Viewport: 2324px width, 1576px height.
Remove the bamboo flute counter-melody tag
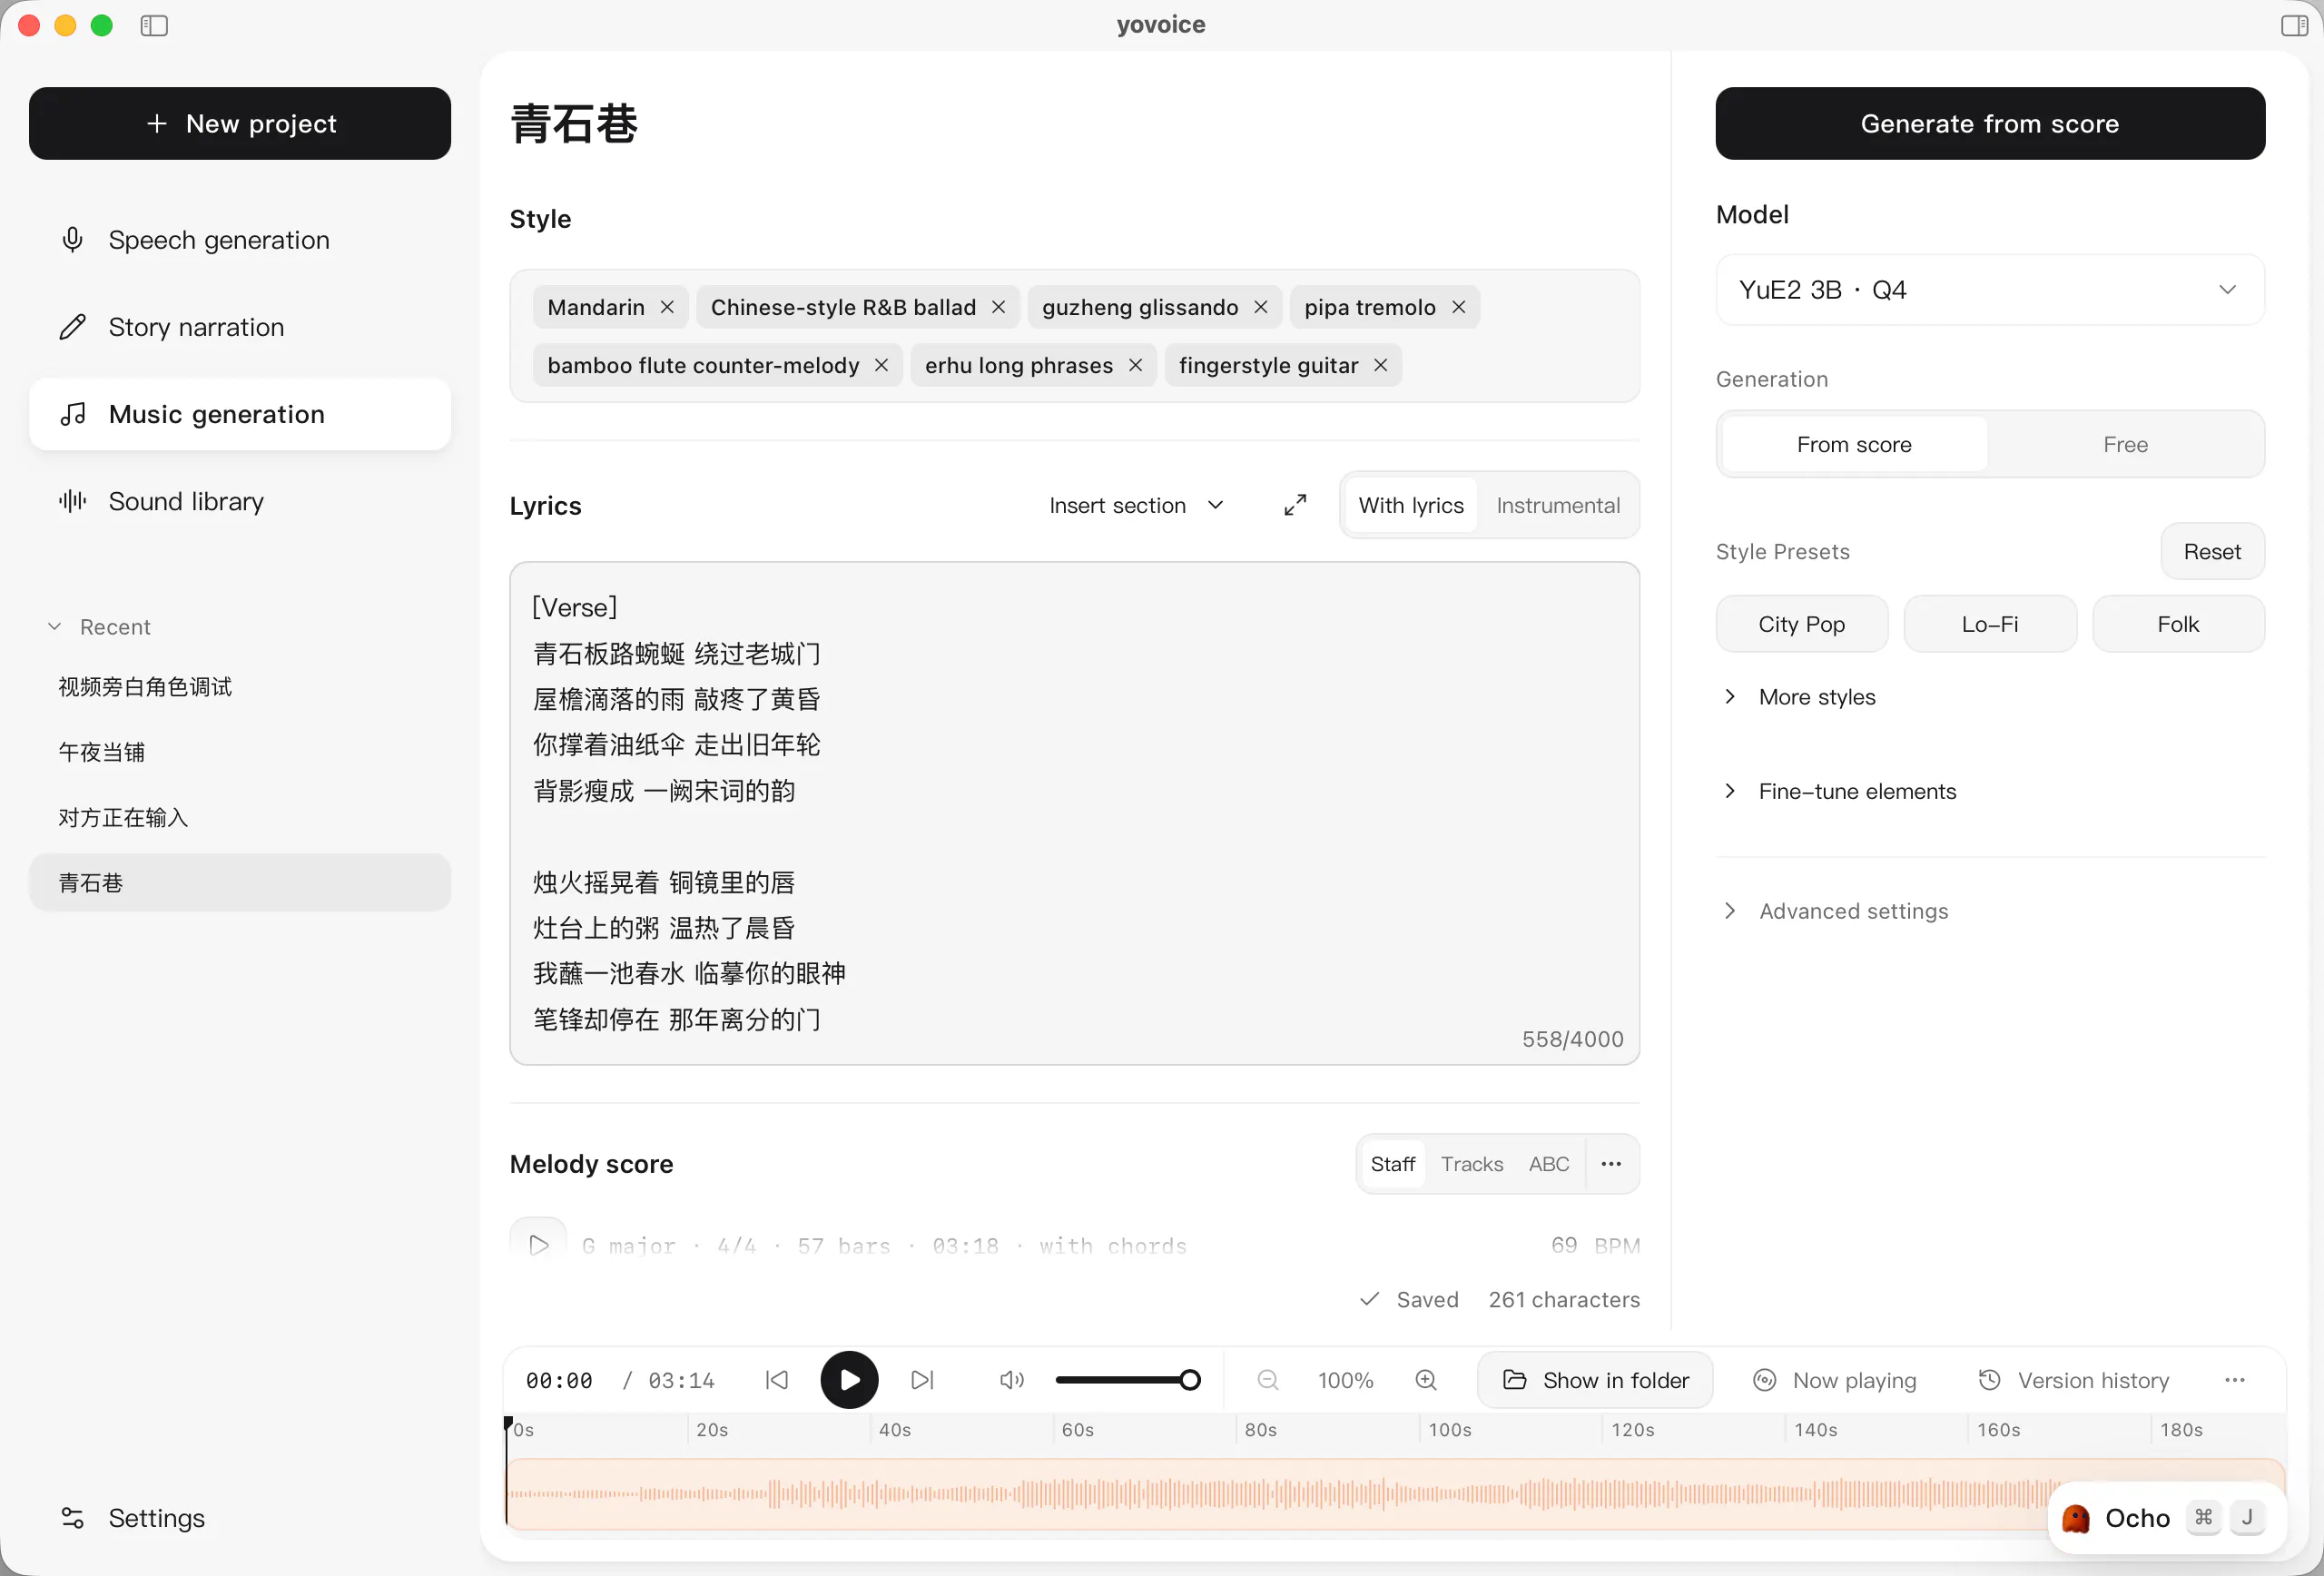click(x=881, y=365)
